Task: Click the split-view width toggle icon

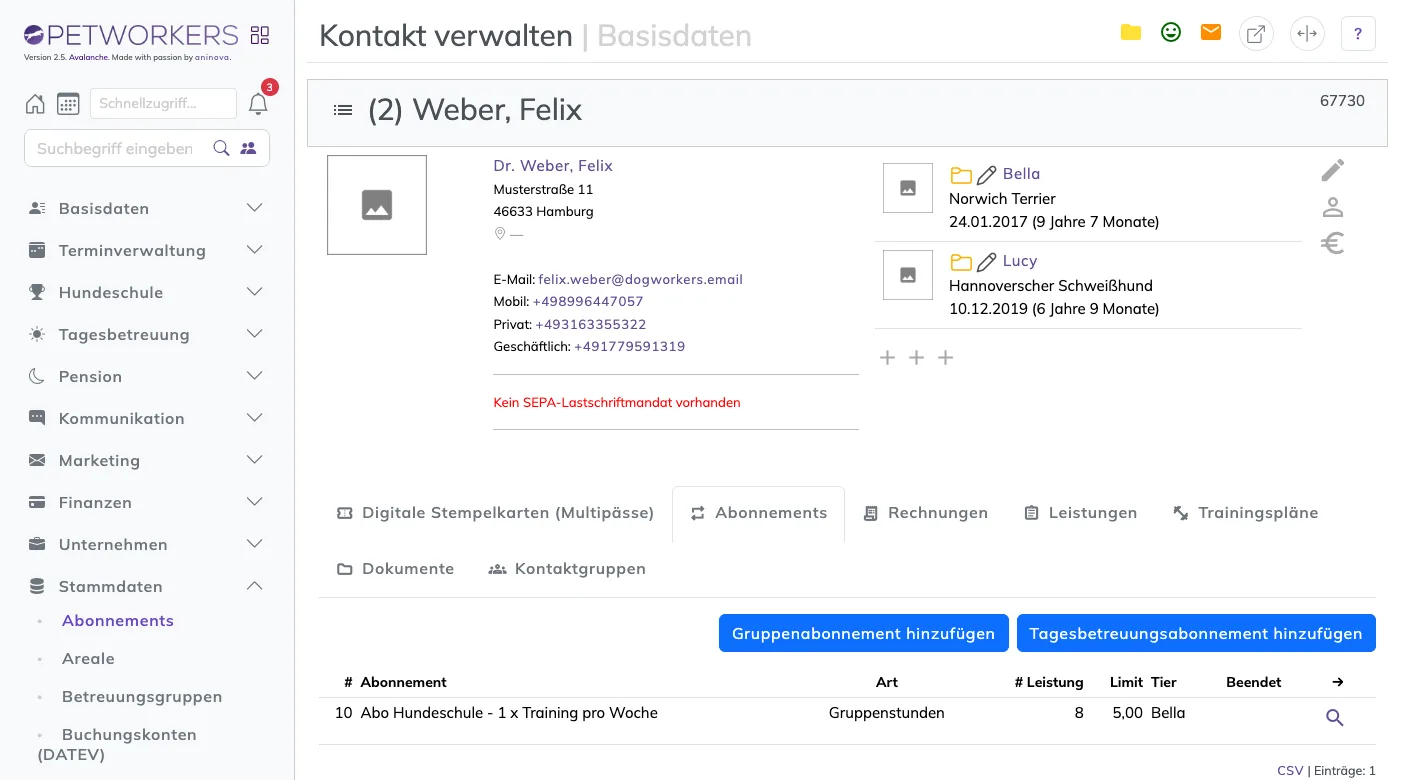Action: click(1306, 34)
